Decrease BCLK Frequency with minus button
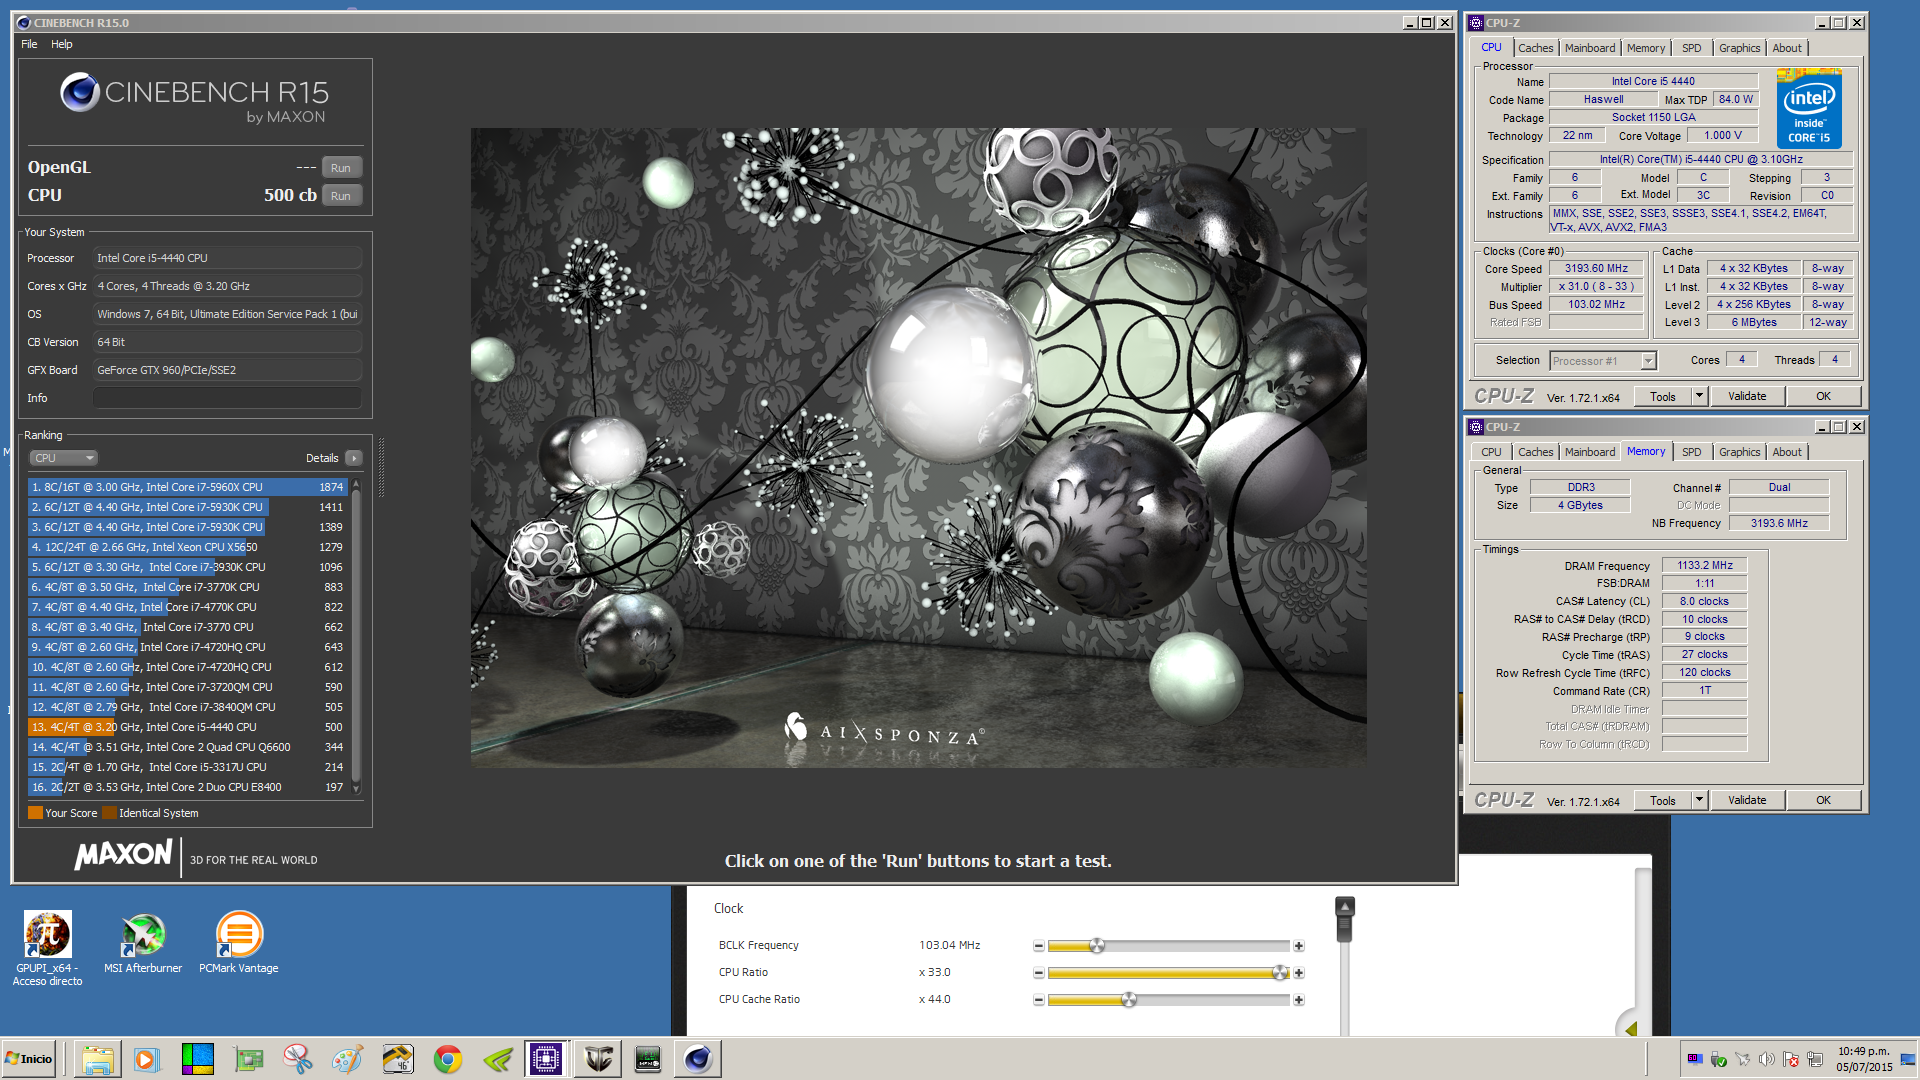 click(1038, 946)
